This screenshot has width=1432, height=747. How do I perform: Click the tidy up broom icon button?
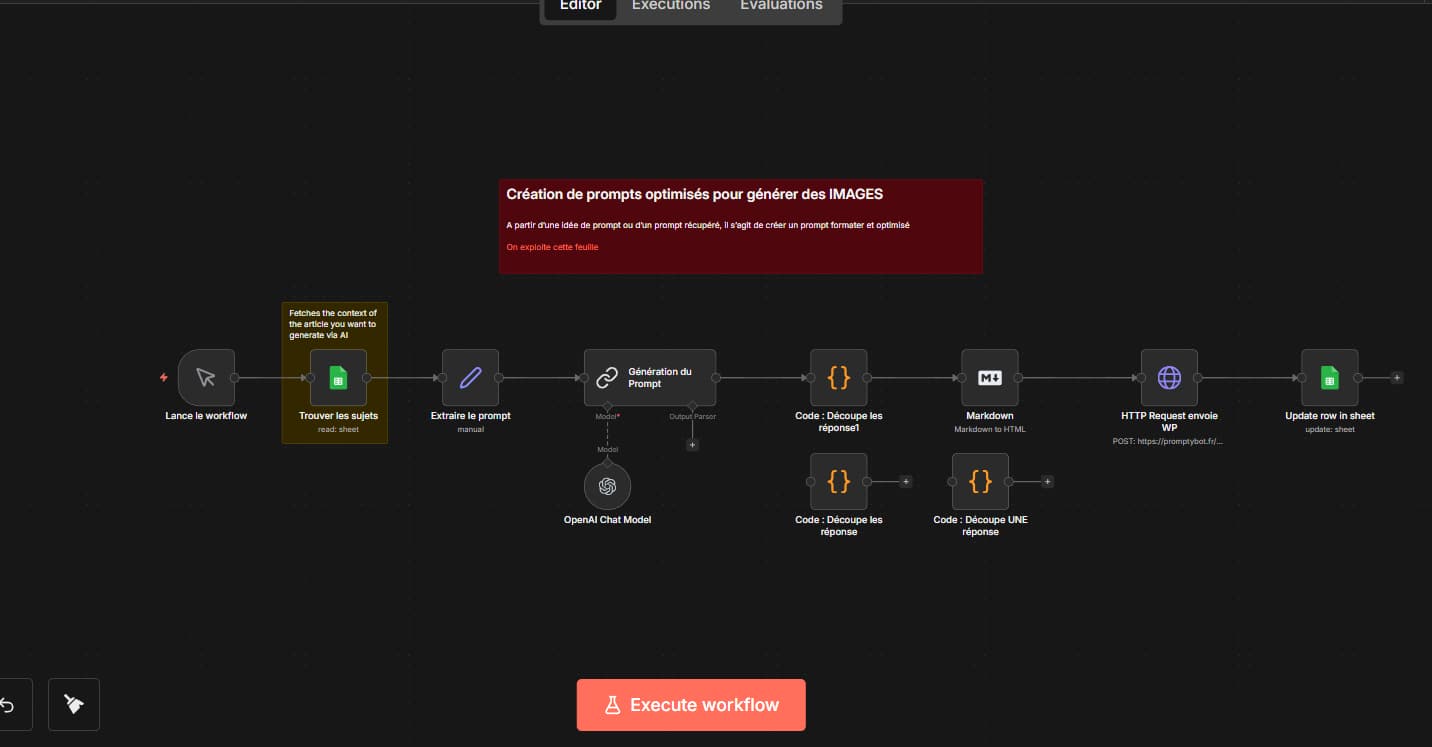pos(74,705)
